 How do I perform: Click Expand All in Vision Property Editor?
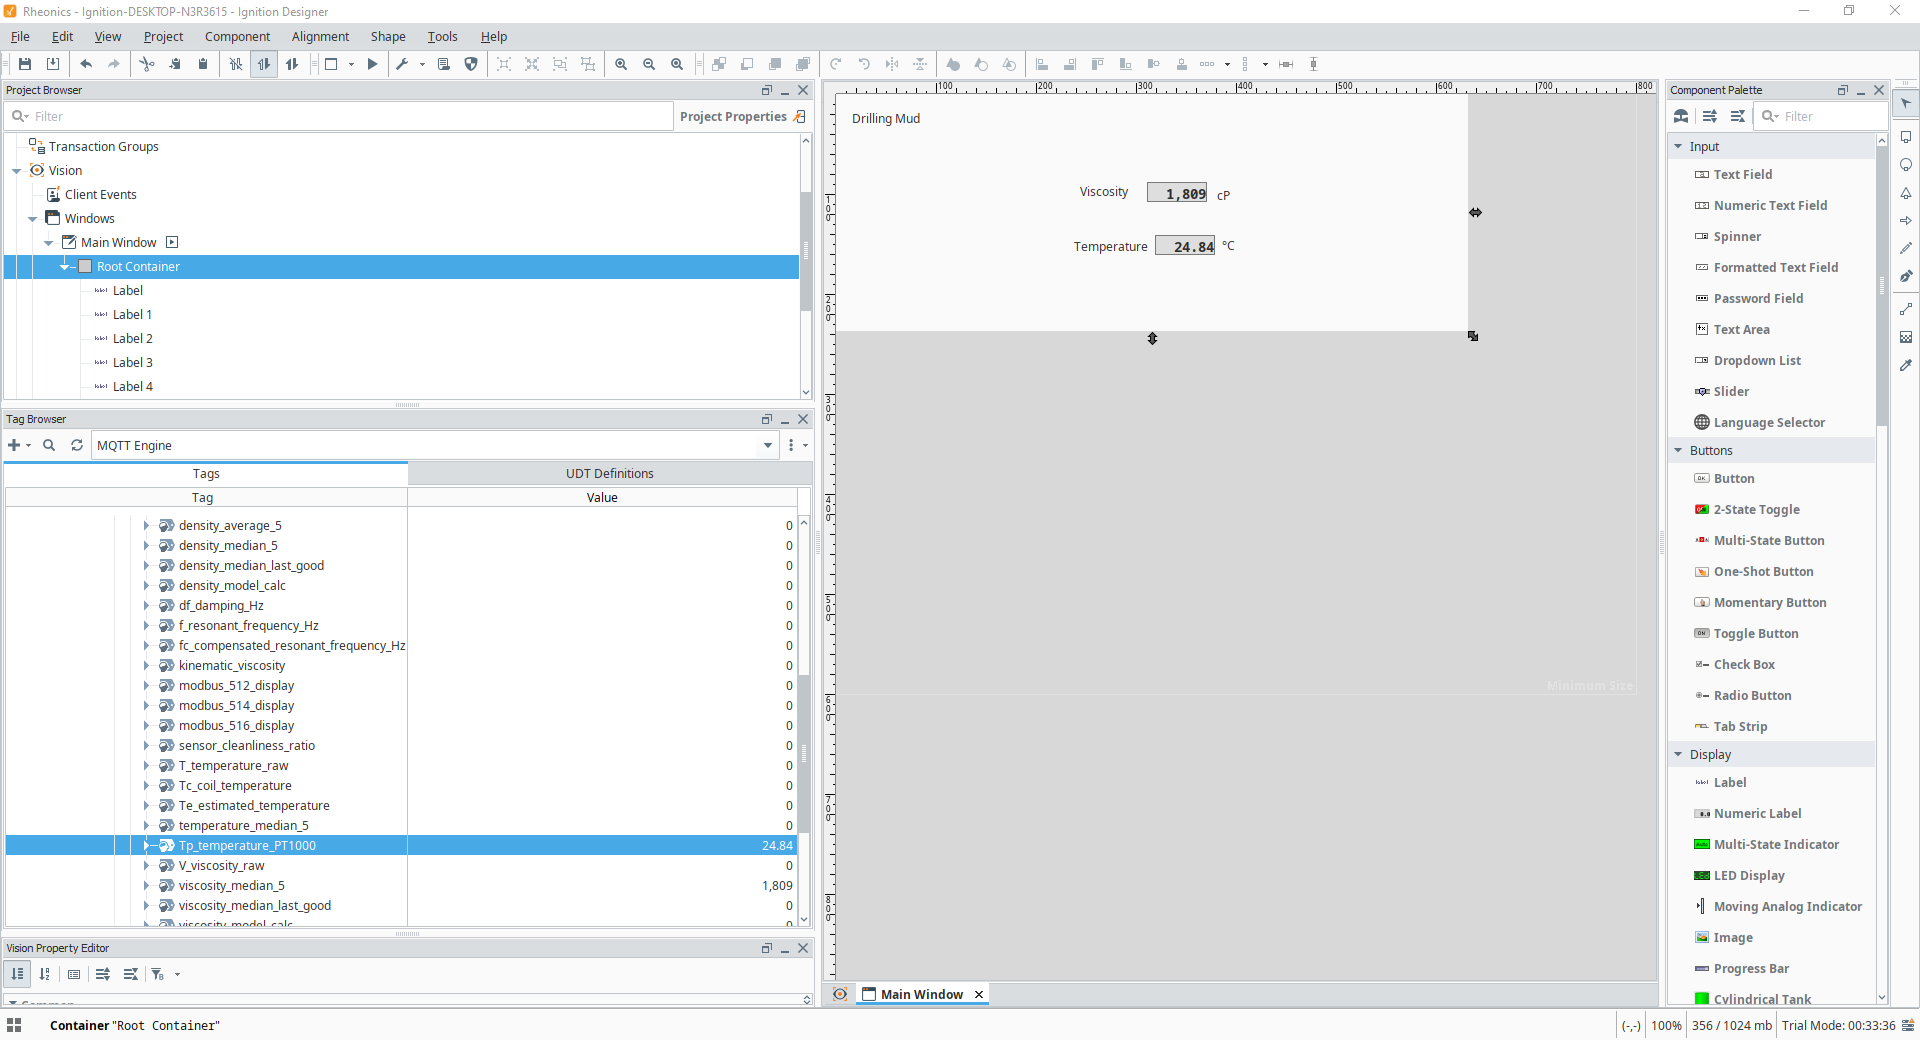(x=103, y=974)
